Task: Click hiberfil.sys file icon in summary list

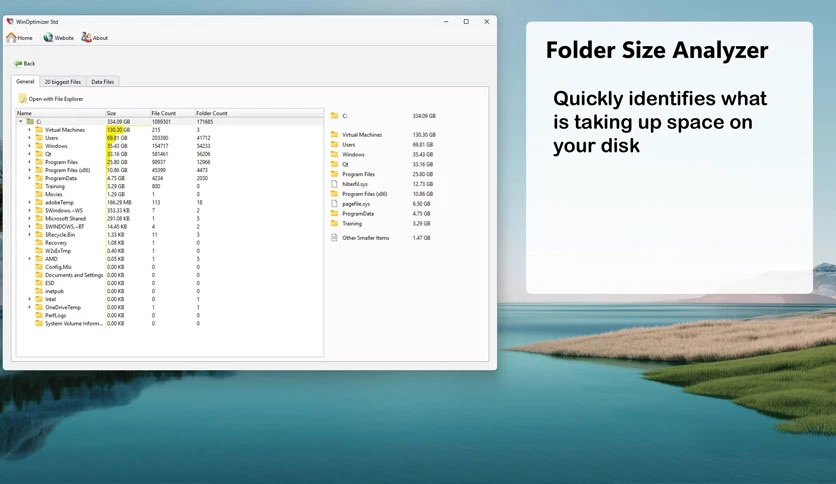Action: tap(334, 184)
